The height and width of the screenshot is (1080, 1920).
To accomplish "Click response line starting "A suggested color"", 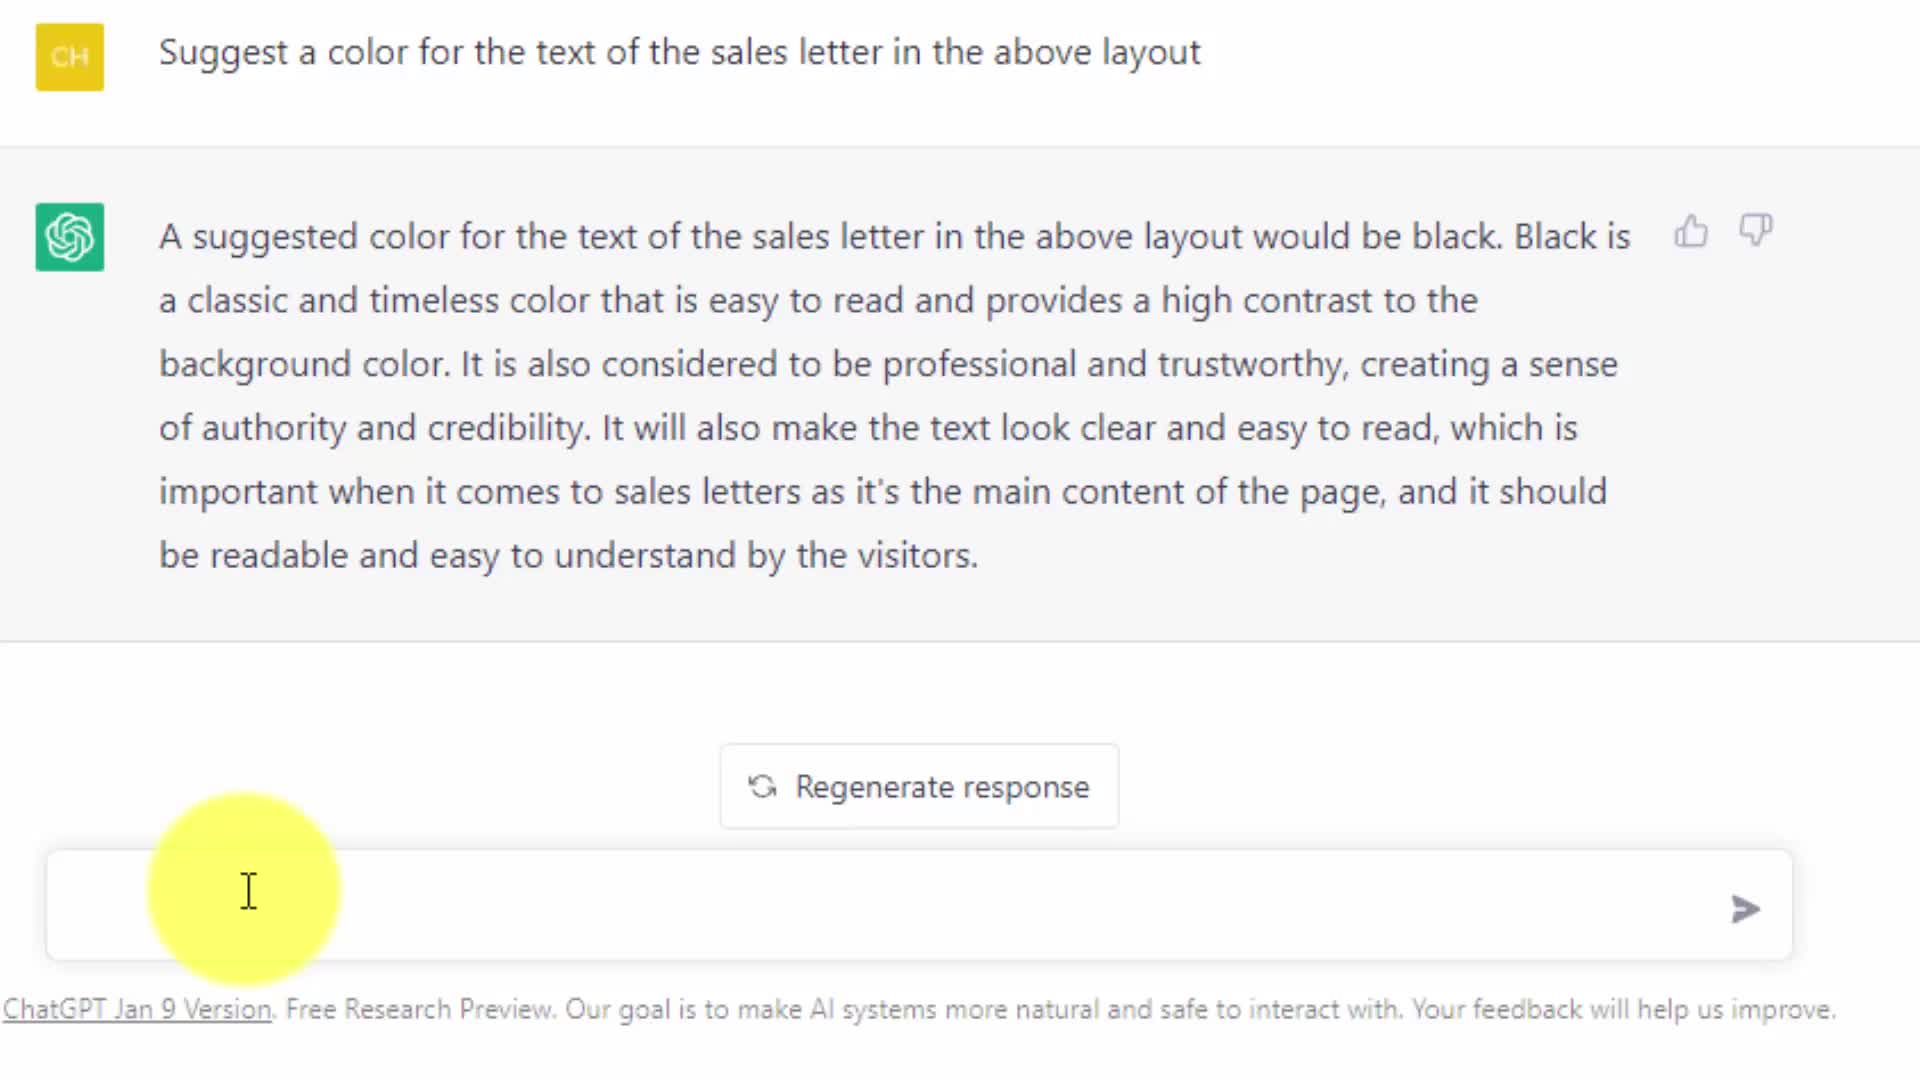I will 894,237.
